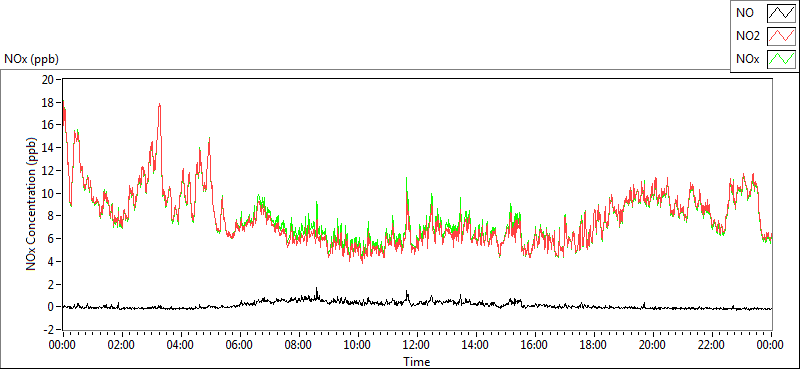800x369 pixels.
Task: Click the 14:00 time axis label
Action: point(476,345)
